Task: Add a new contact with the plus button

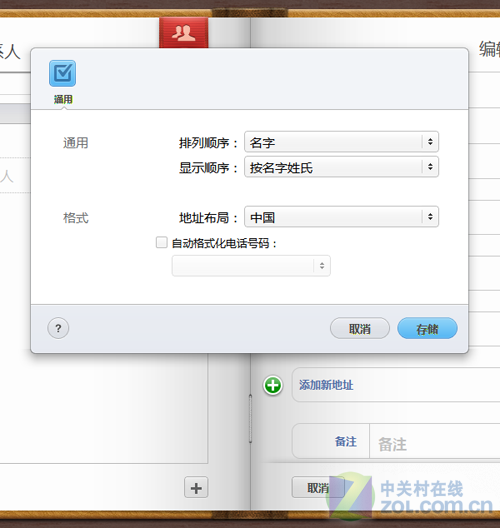Action: (196, 487)
